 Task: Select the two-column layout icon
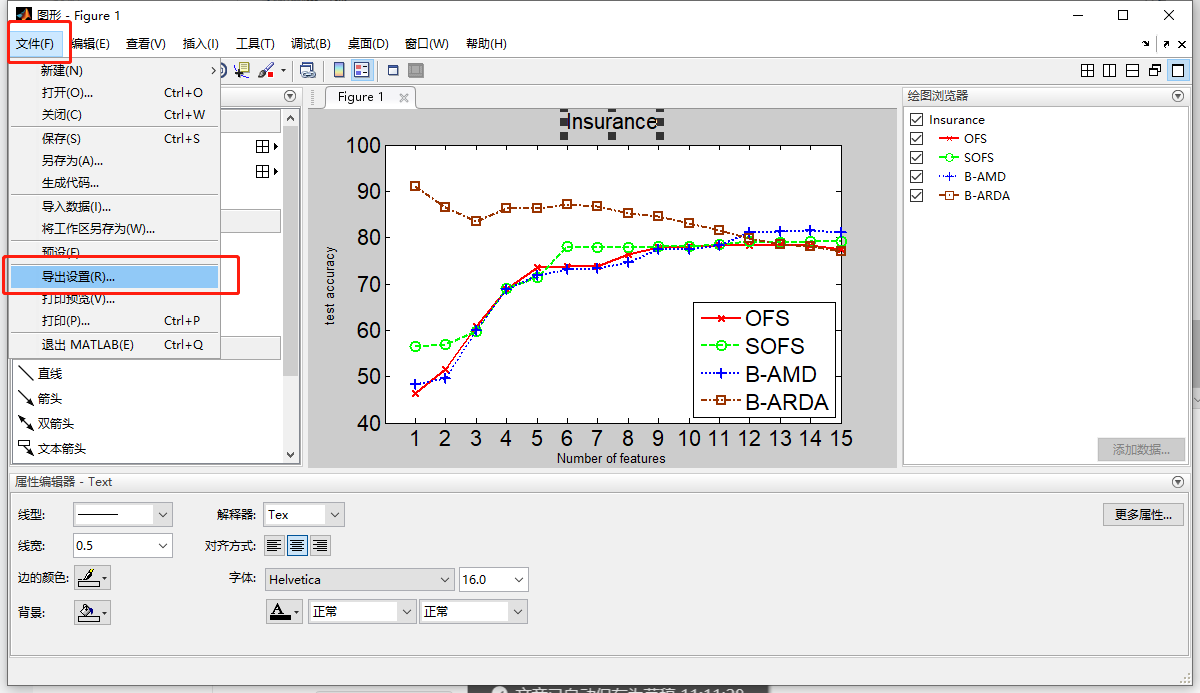(x=1110, y=70)
